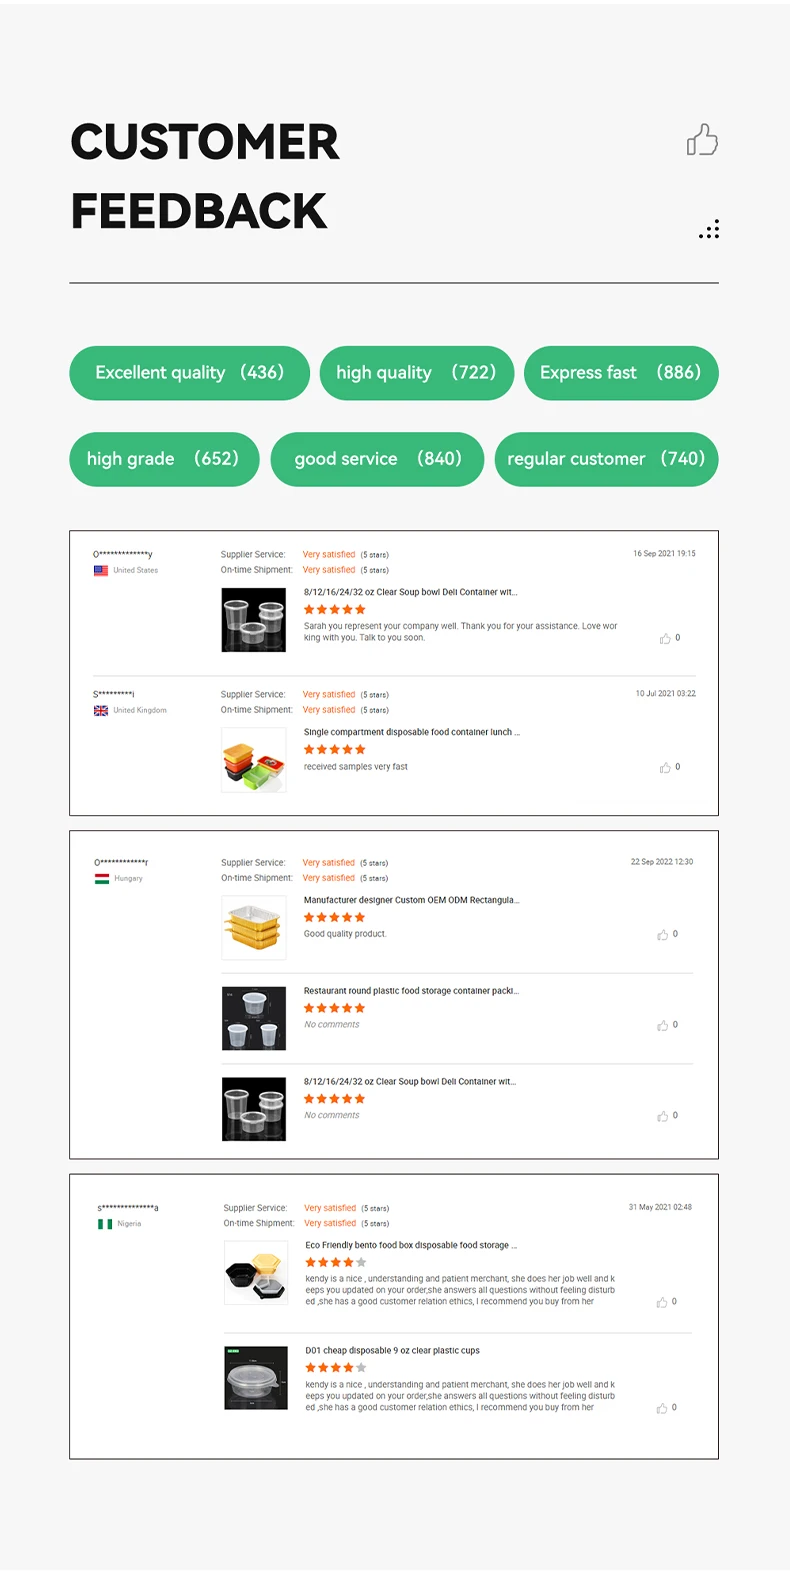Like the 'Good quality product' review
The width and height of the screenshot is (790, 1582).
[662, 935]
